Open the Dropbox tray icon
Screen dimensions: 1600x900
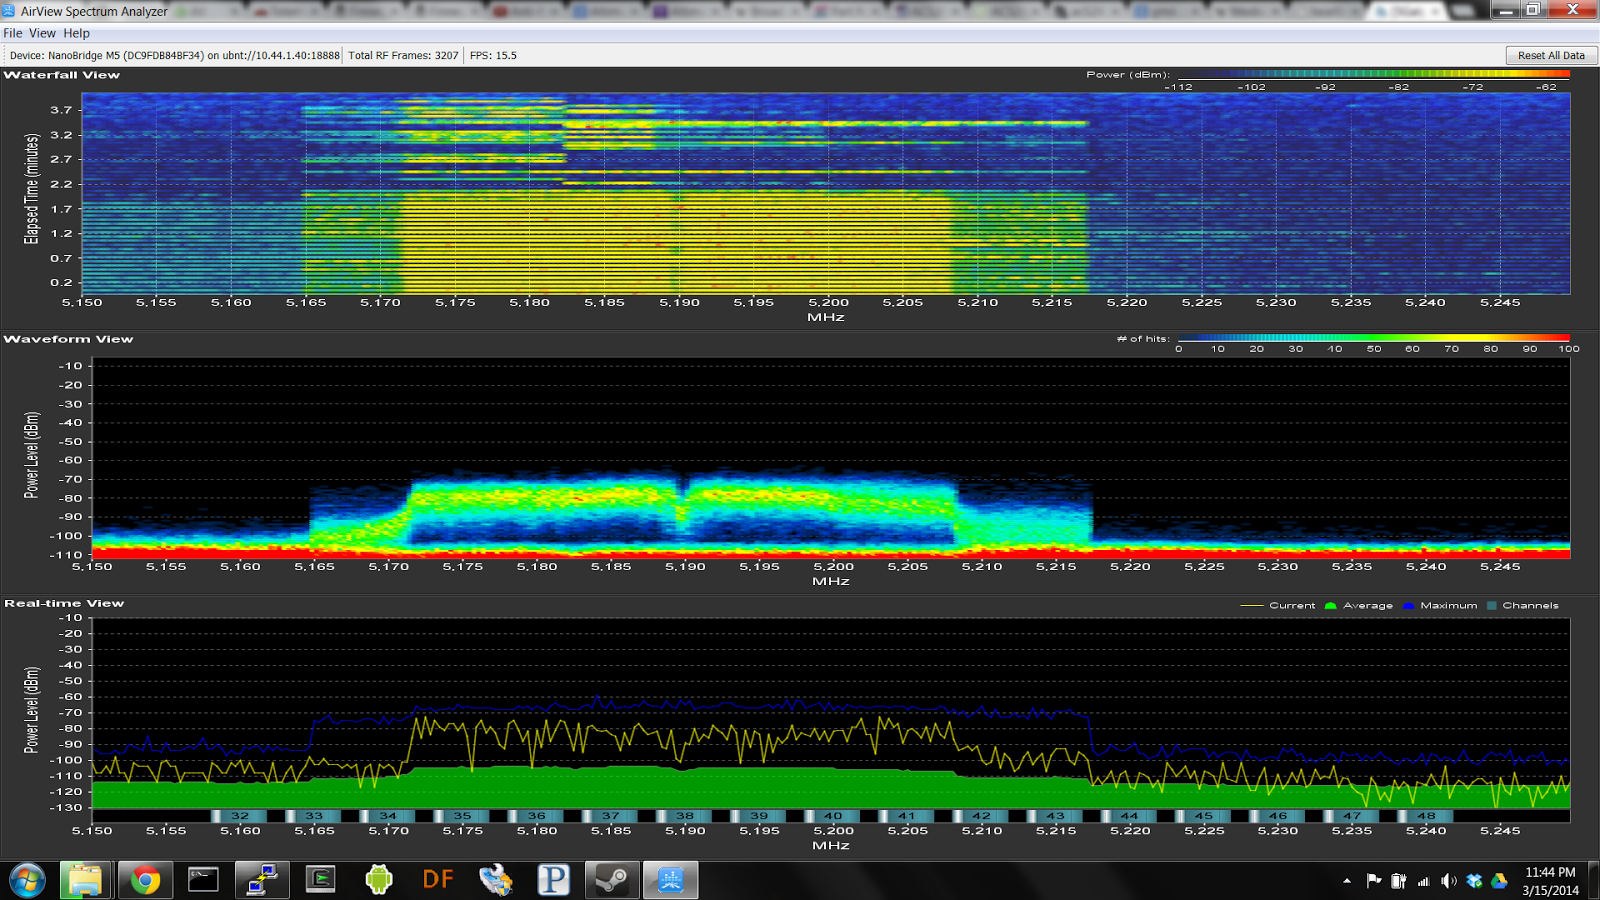(1474, 881)
